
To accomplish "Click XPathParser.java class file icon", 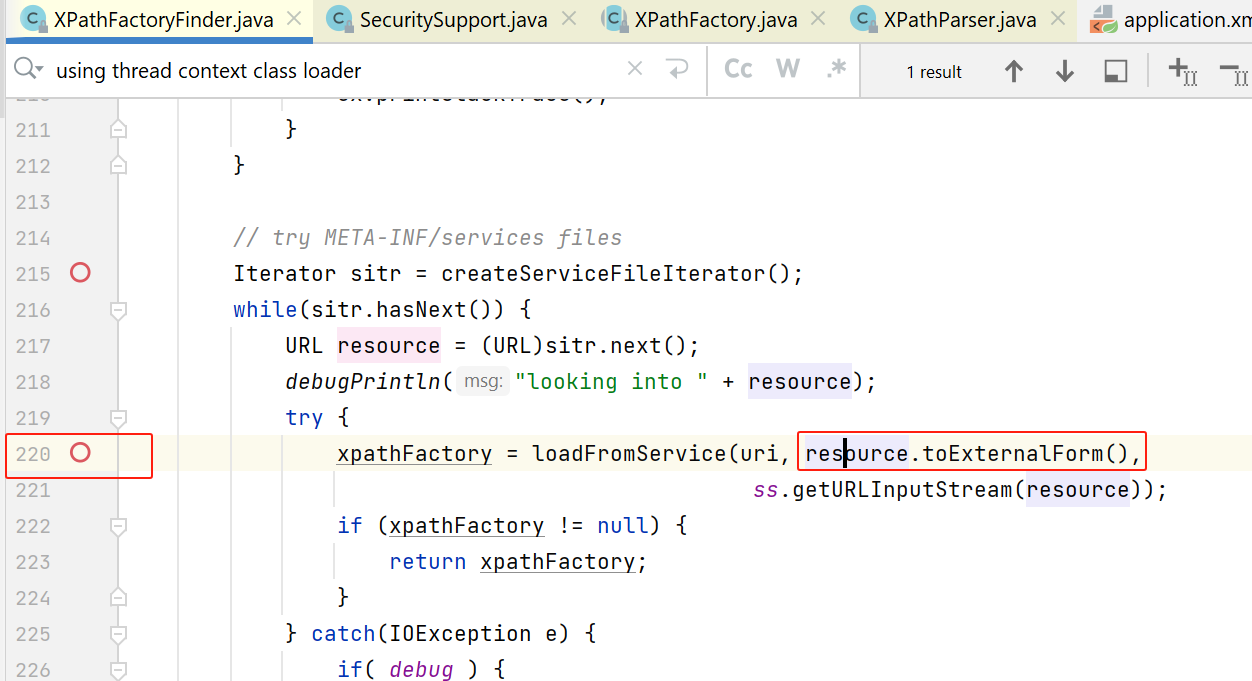I will pyautogui.click(x=863, y=19).
